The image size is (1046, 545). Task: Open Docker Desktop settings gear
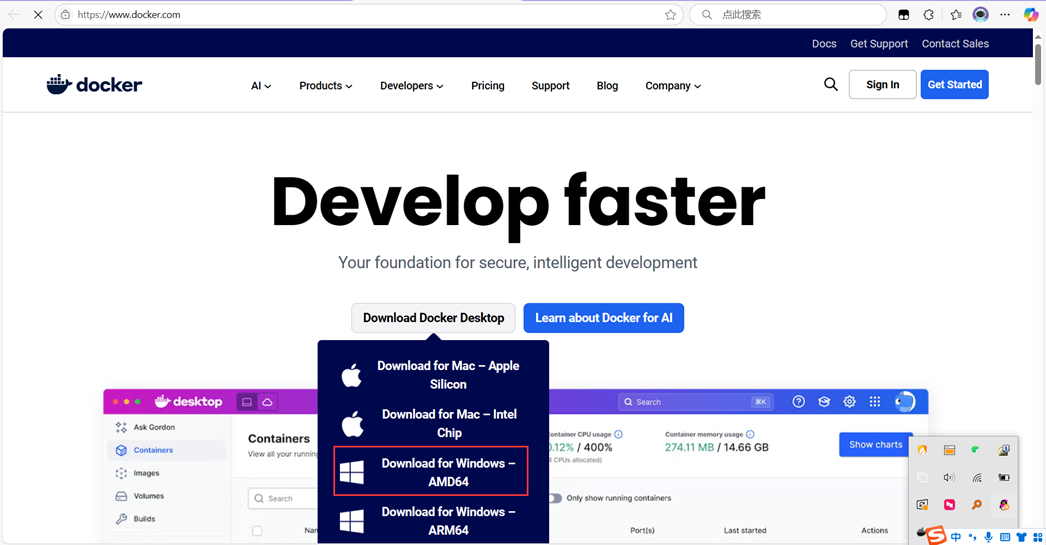(849, 402)
